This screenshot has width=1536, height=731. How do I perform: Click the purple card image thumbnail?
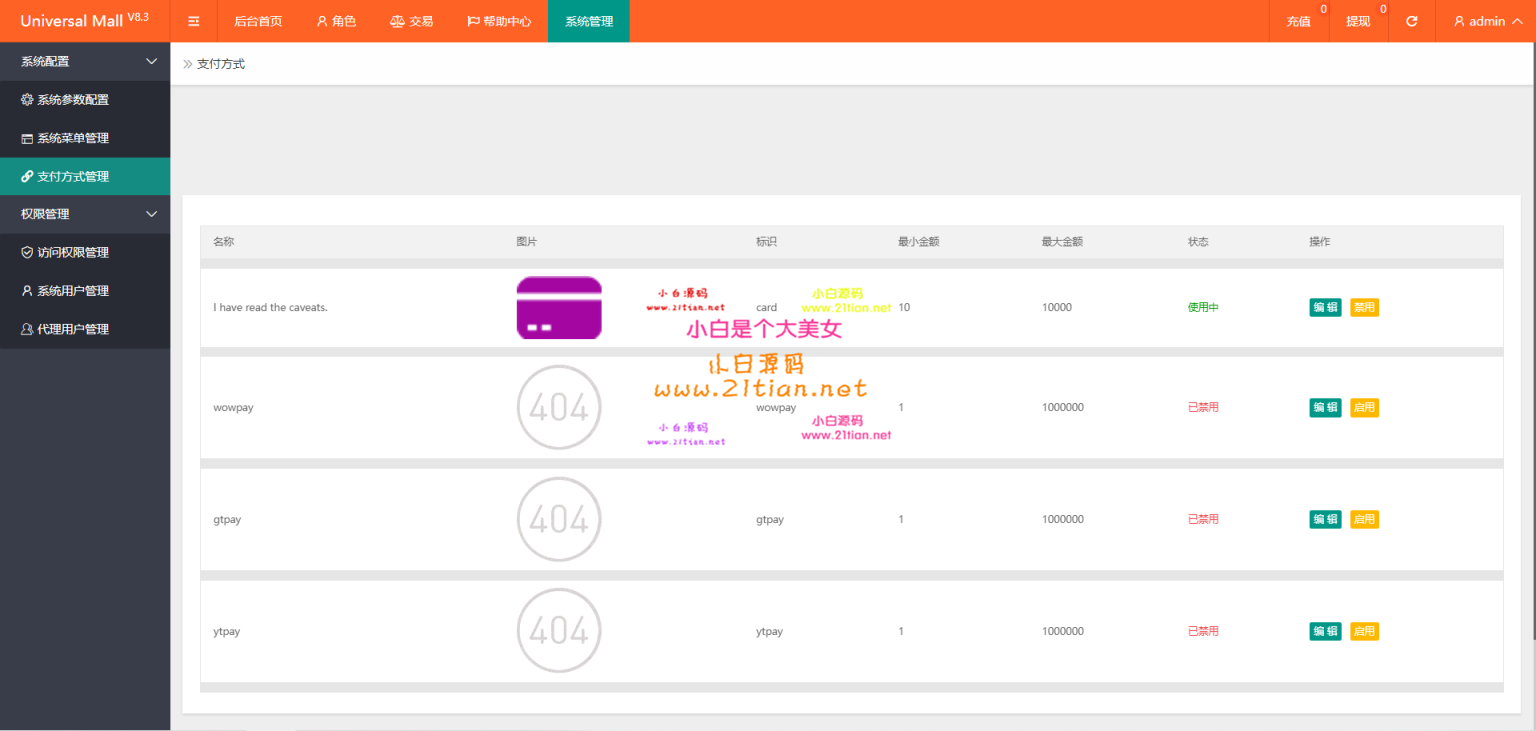pyautogui.click(x=558, y=307)
